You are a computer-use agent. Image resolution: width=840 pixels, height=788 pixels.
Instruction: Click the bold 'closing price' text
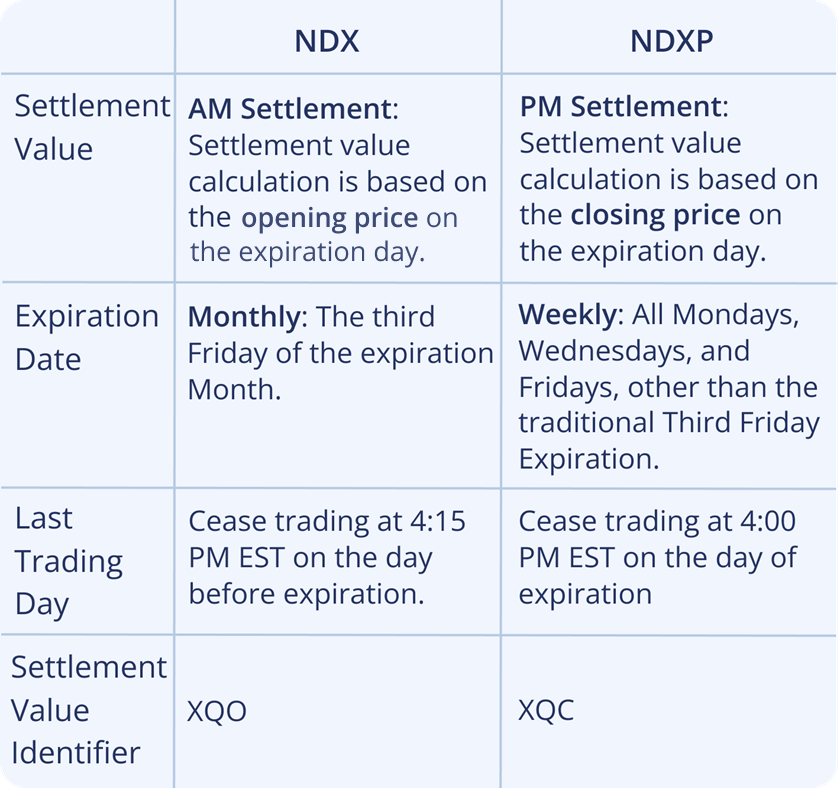pyautogui.click(x=655, y=214)
